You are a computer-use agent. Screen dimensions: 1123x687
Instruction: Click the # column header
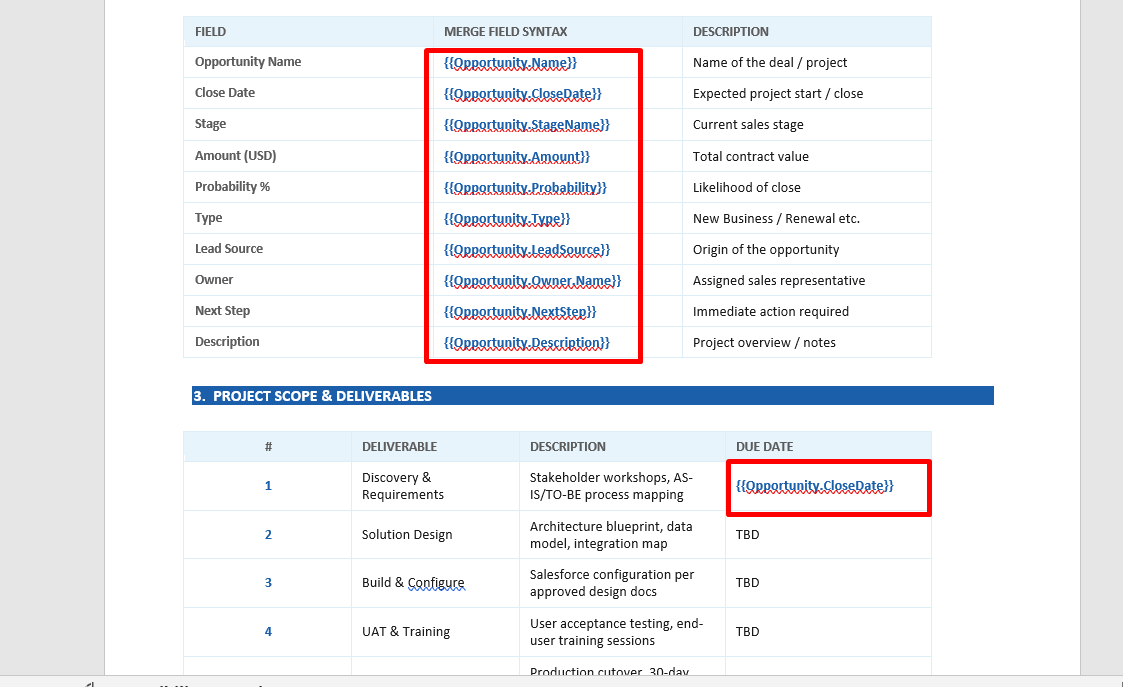click(268, 446)
